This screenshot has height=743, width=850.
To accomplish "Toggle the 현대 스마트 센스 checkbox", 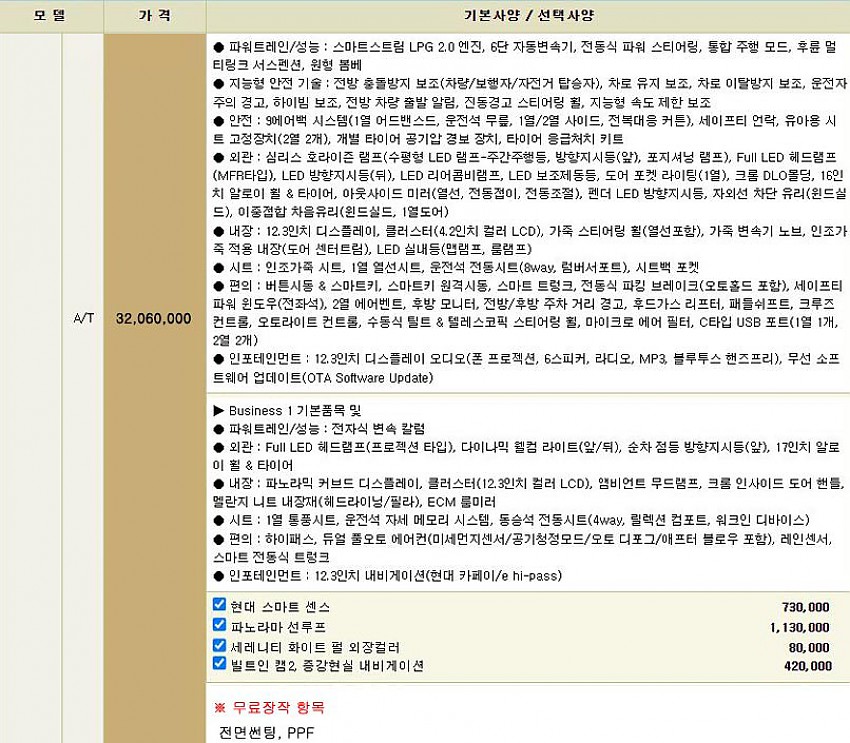I will 220,605.
